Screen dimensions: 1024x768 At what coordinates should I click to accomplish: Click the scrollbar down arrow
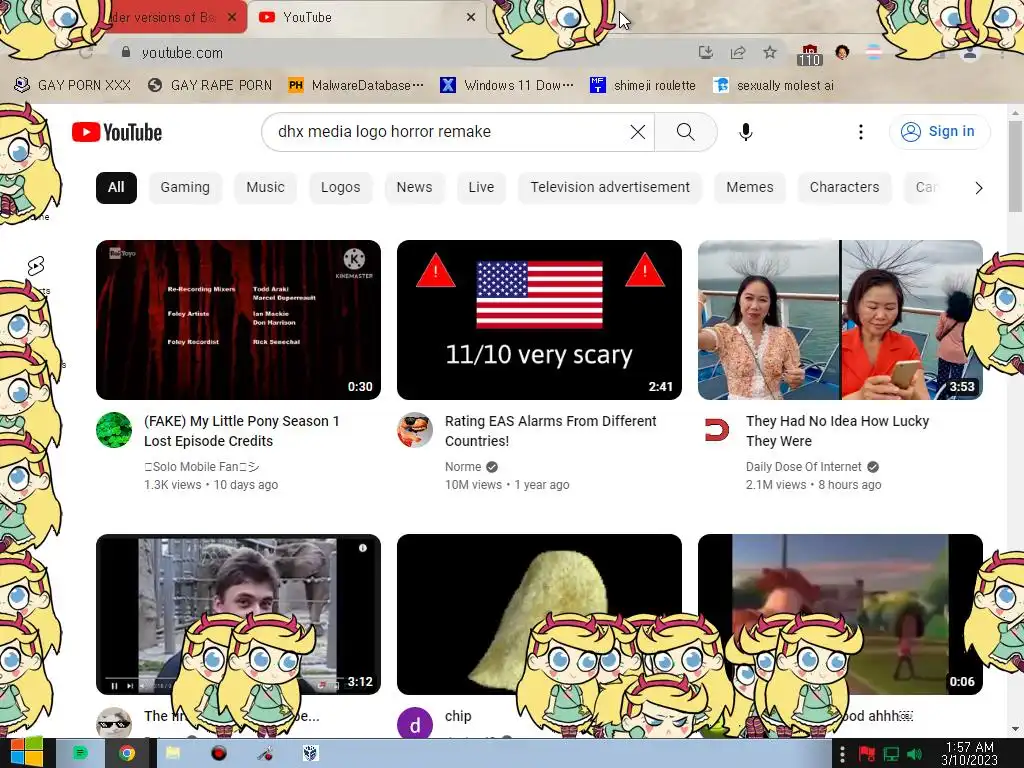[1015, 729]
